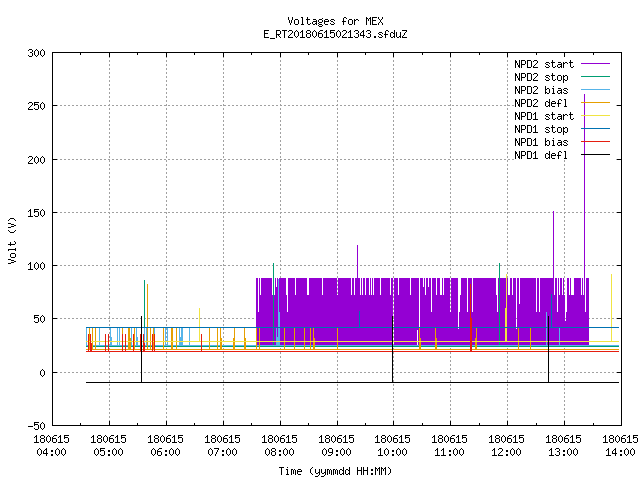
Task: Click the orange NPD2 defl legend line
Action: tap(596, 102)
